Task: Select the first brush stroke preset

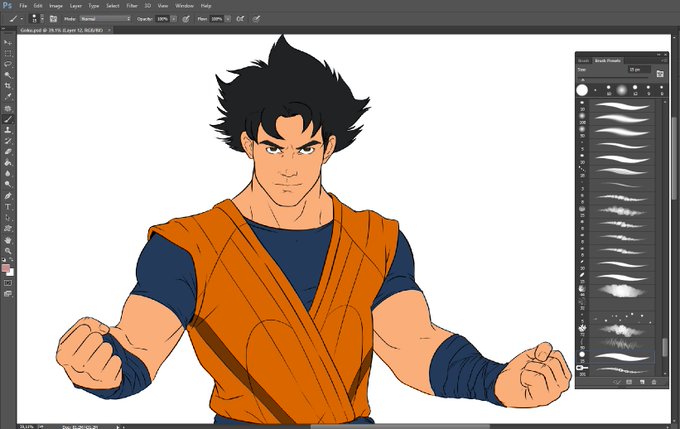Action: (621, 106)
